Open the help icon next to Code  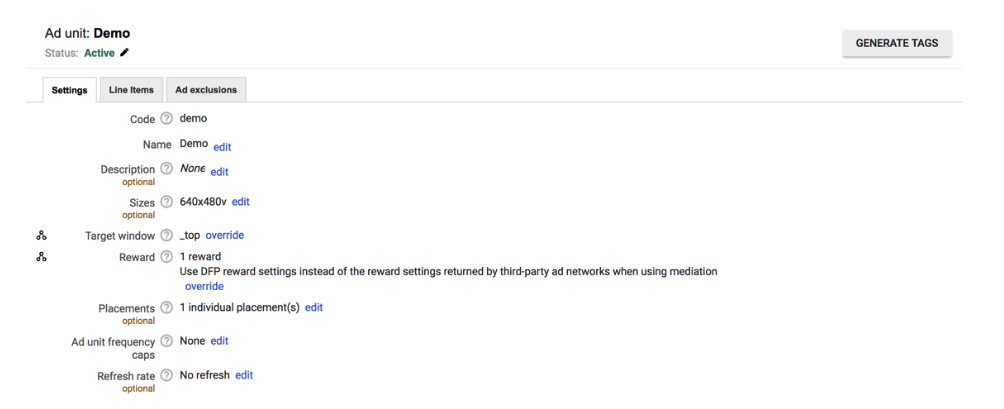166,118
